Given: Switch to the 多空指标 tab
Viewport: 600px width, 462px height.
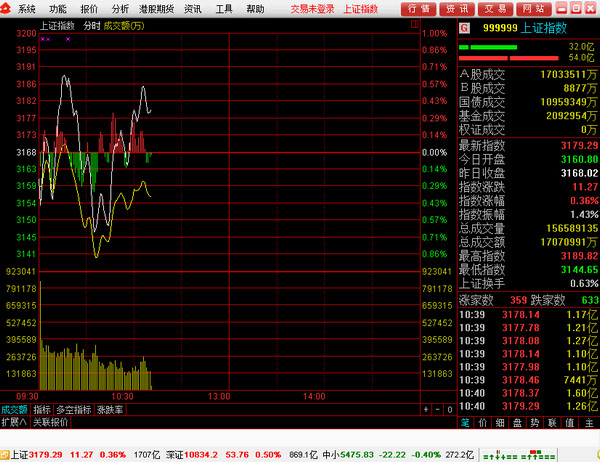Looking at the screenshot, I should coord(74,410).
